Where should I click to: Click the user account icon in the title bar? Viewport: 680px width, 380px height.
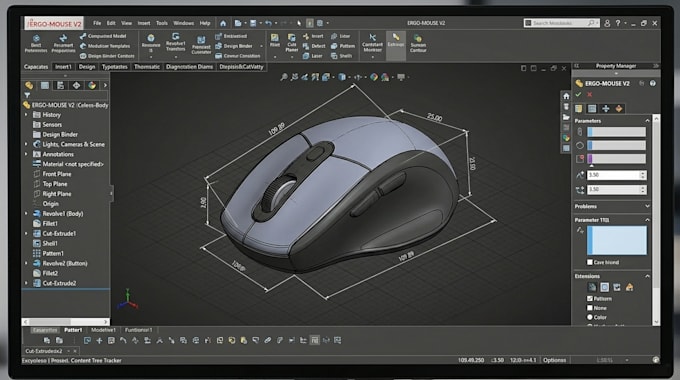point(607,23)
